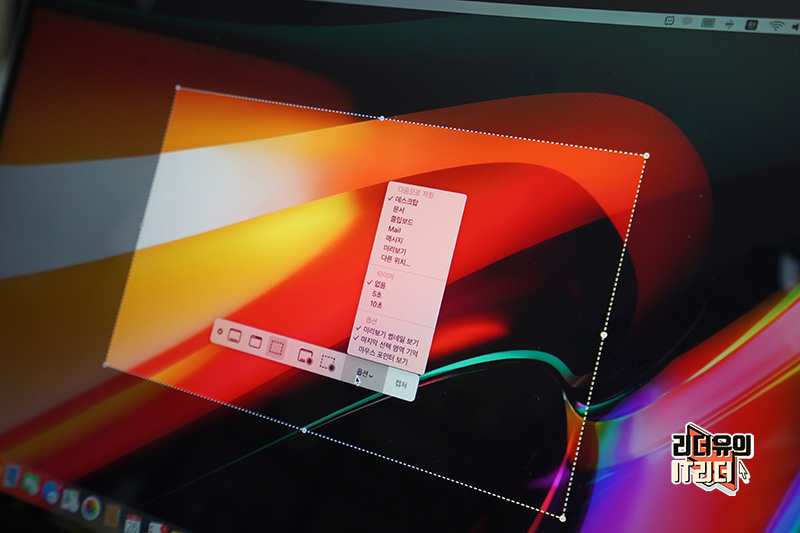The width and height of the screenshot is (800, 533).
Task: Open the blue round app icon in Dock
Action: point(50,492)
